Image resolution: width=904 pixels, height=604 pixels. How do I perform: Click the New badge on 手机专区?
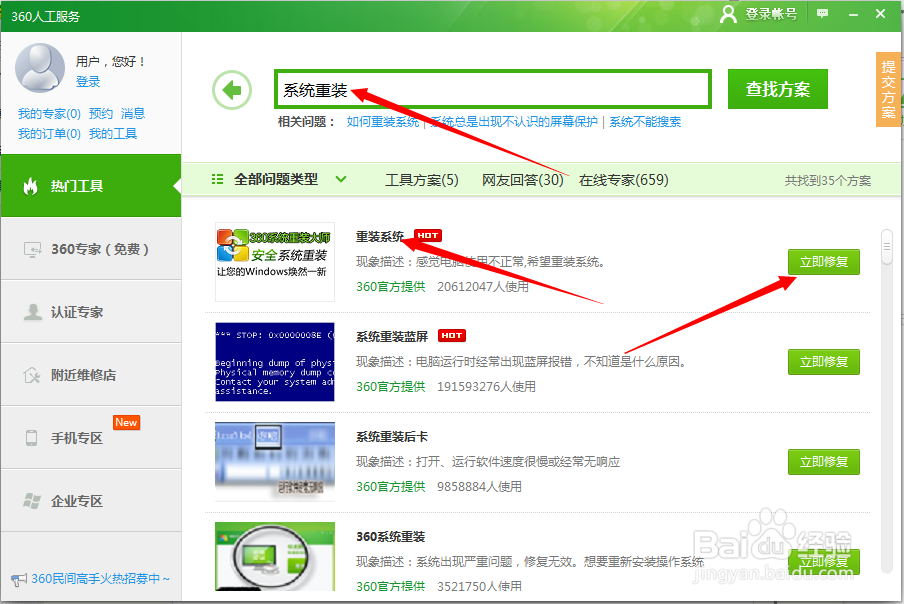126,422
